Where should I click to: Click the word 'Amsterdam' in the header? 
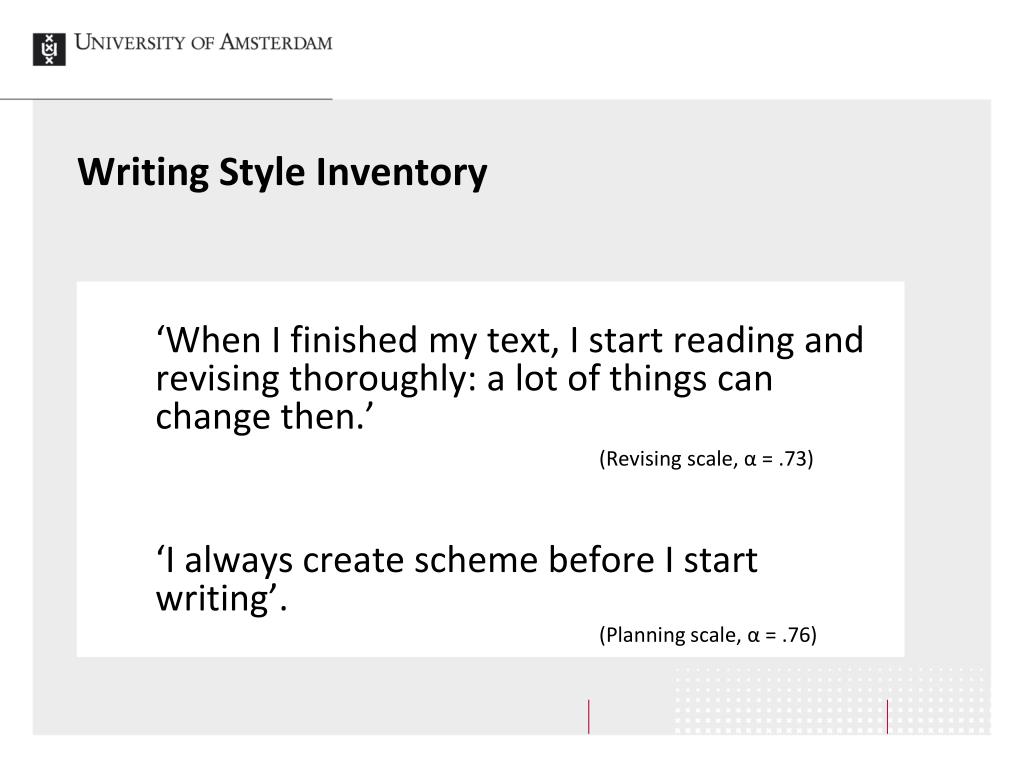[x=276, y=42]
